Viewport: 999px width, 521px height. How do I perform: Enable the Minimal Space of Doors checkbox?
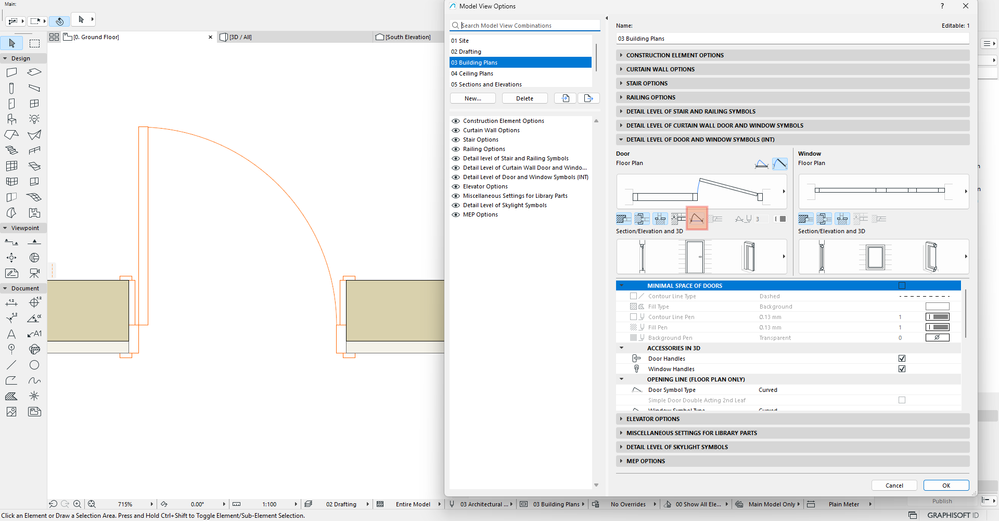902,286
